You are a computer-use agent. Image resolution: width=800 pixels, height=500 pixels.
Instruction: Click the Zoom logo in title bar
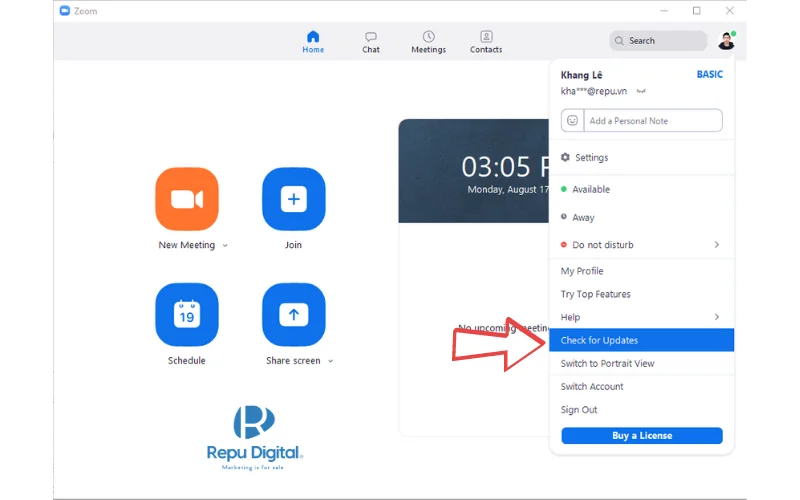pyautogui.click(x=65, y=11)
